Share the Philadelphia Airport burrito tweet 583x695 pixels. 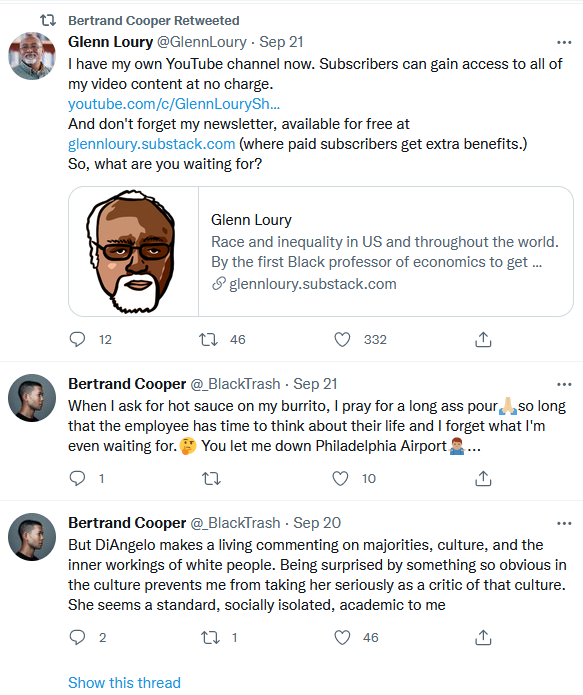483,479
